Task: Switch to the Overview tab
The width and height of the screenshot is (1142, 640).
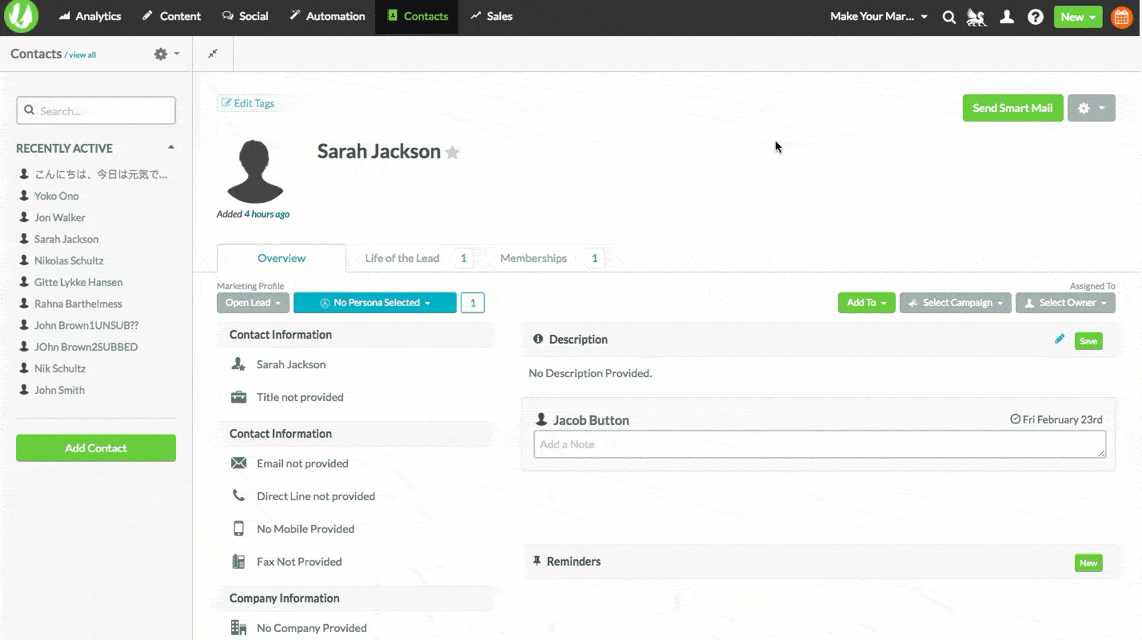Action: click(281, 258)
